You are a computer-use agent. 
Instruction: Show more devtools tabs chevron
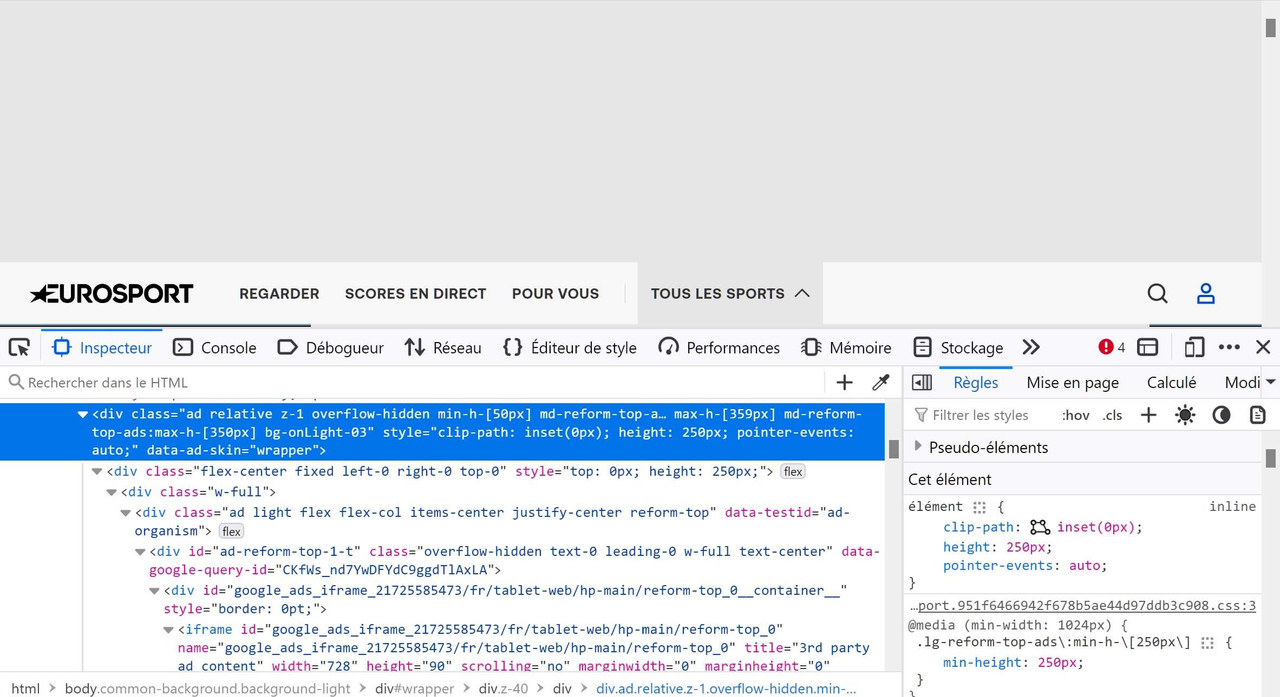(x=1031, y=347)
